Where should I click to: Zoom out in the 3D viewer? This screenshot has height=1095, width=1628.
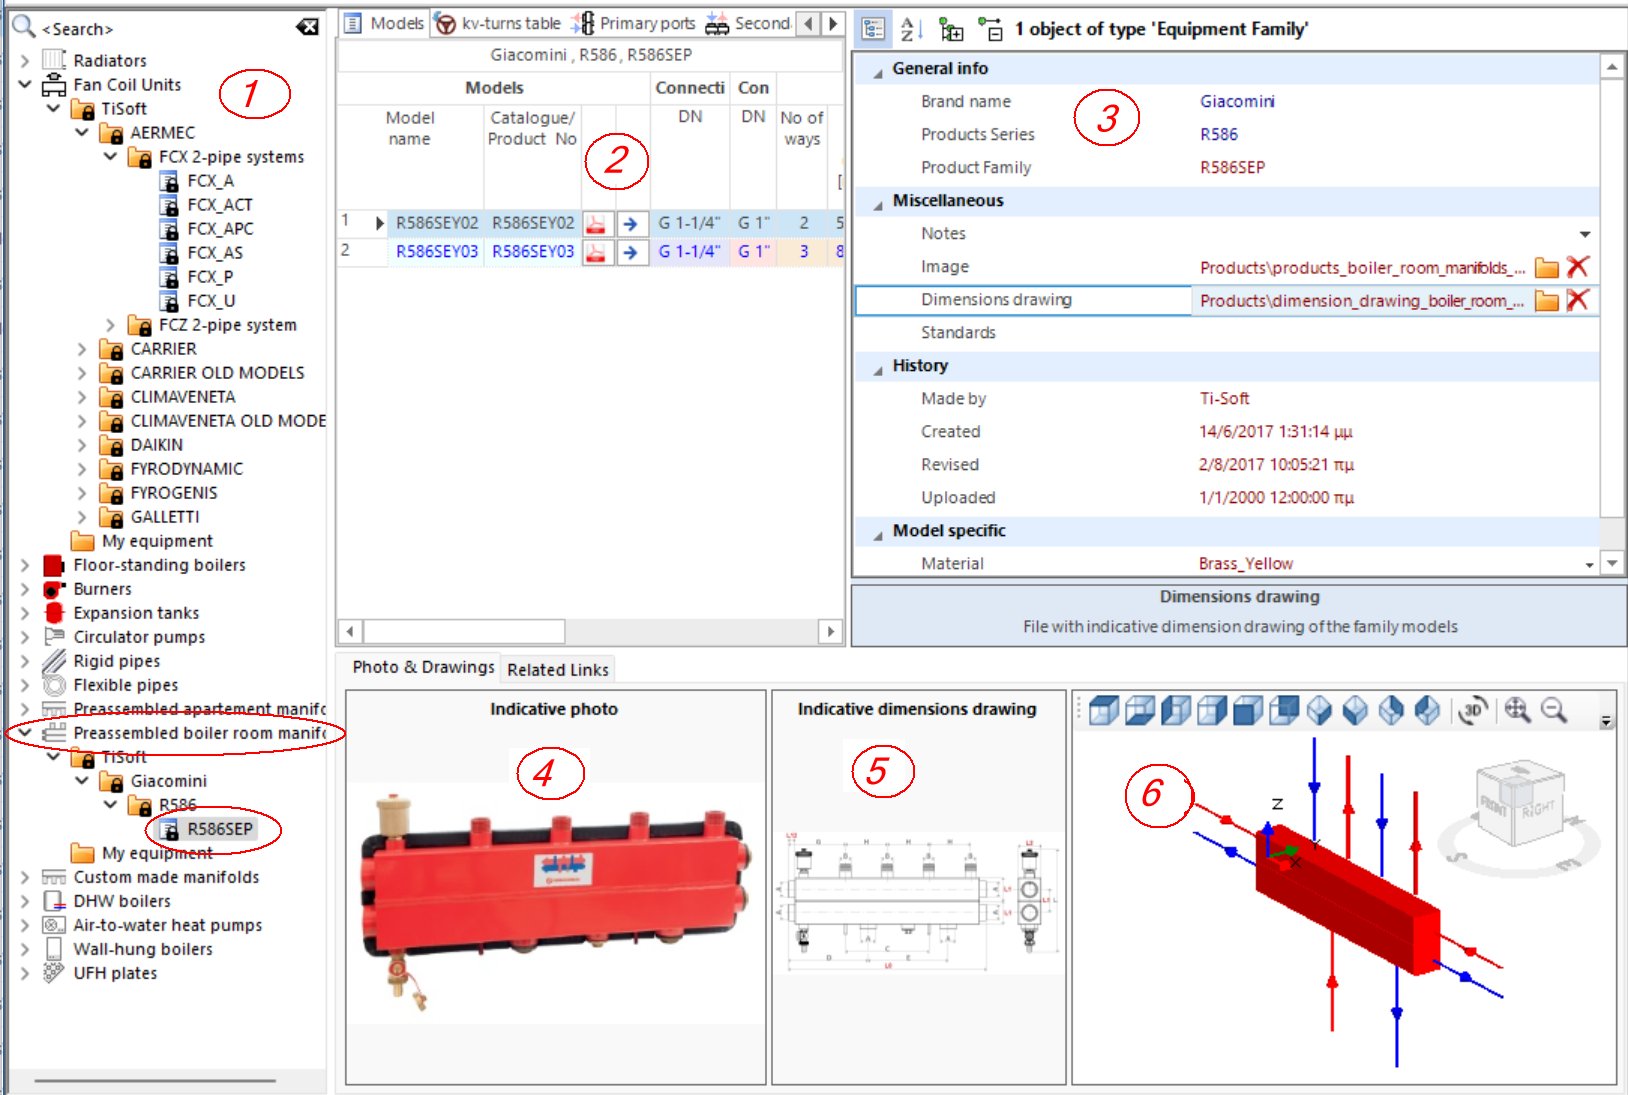1553,710
